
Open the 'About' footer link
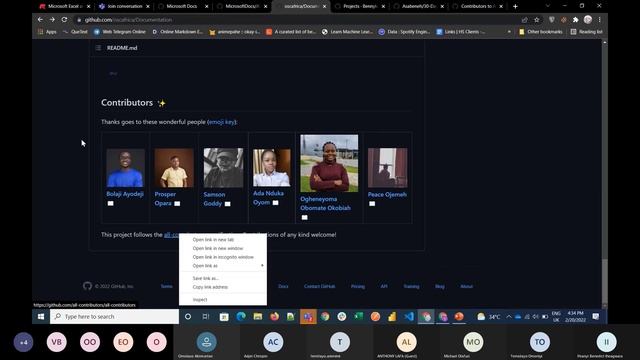pyautogui.click(x=466, y=286)
